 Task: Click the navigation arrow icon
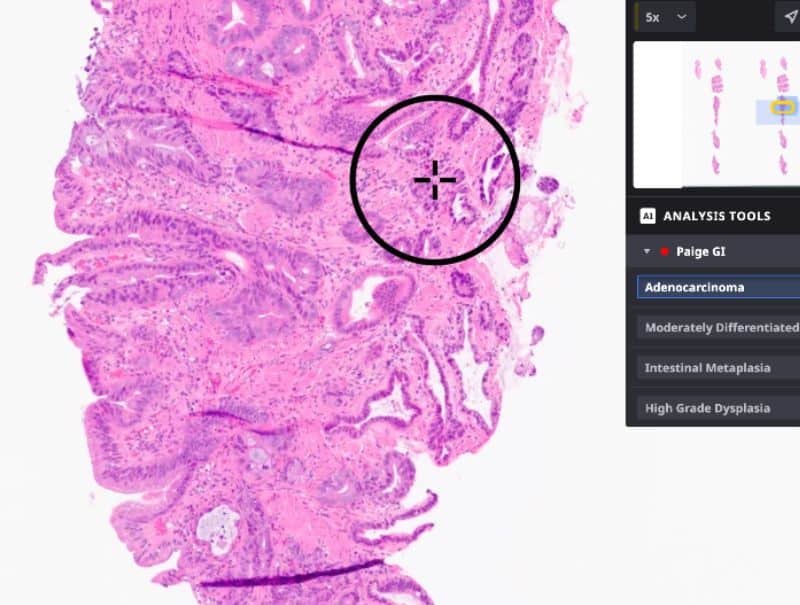790,17
